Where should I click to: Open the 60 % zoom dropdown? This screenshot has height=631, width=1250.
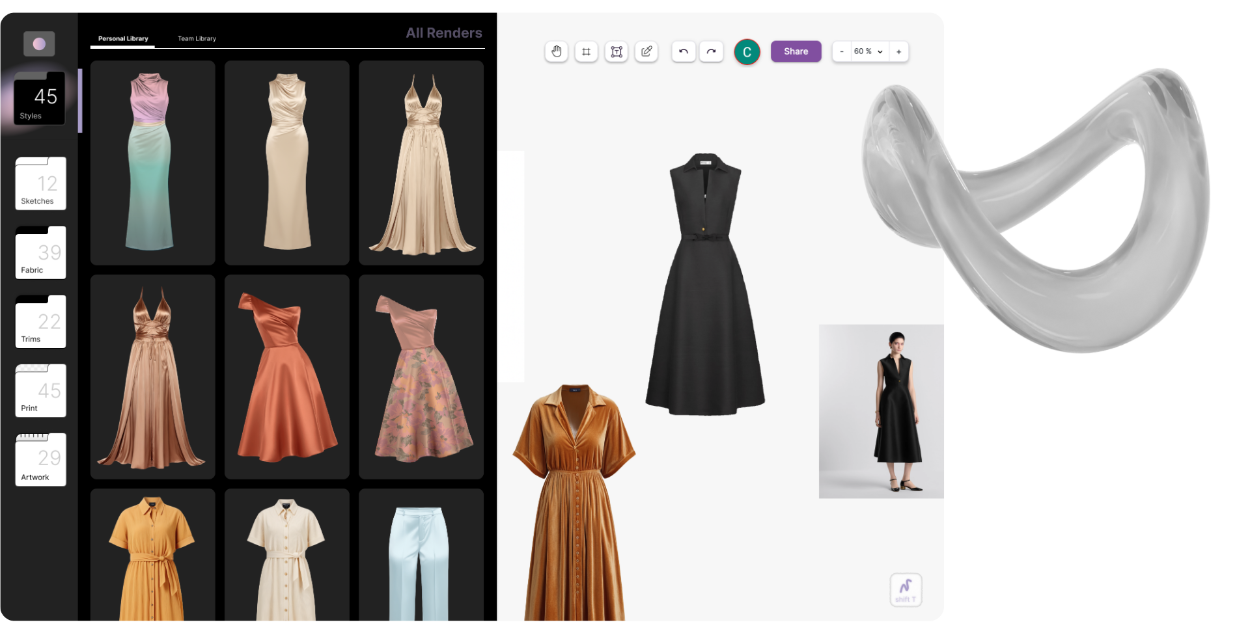[x=868, y=51]
